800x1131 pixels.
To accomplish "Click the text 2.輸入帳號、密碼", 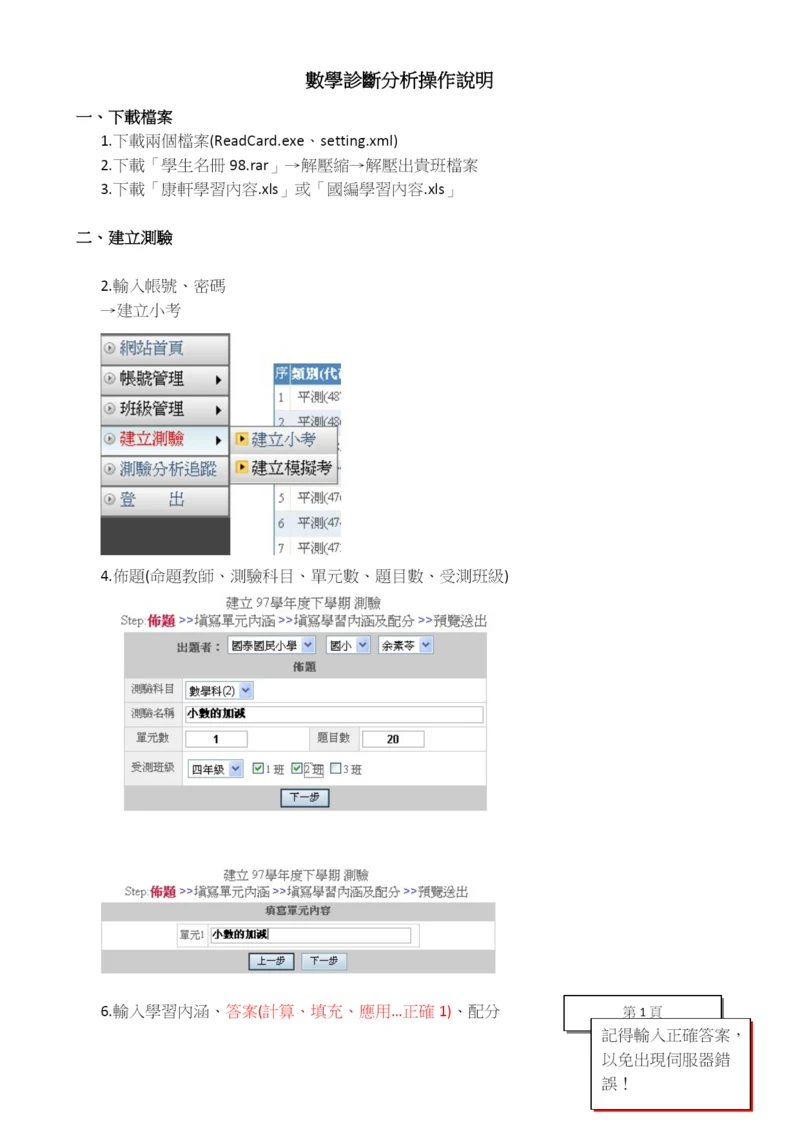I will click(163, 286).
